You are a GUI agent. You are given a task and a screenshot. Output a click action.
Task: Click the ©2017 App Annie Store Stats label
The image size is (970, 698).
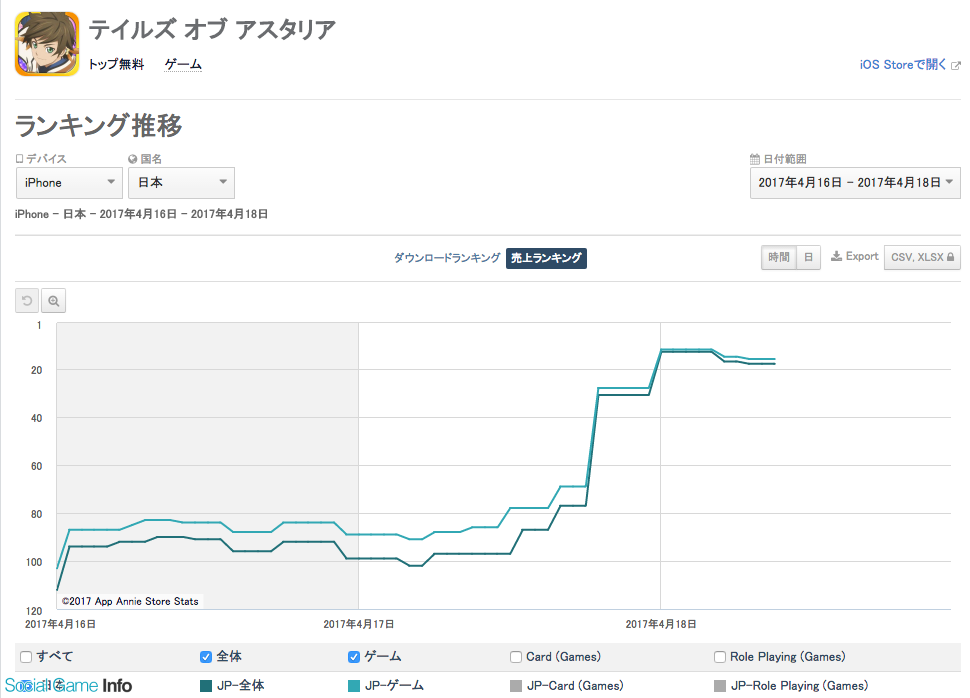pos(130,601)
